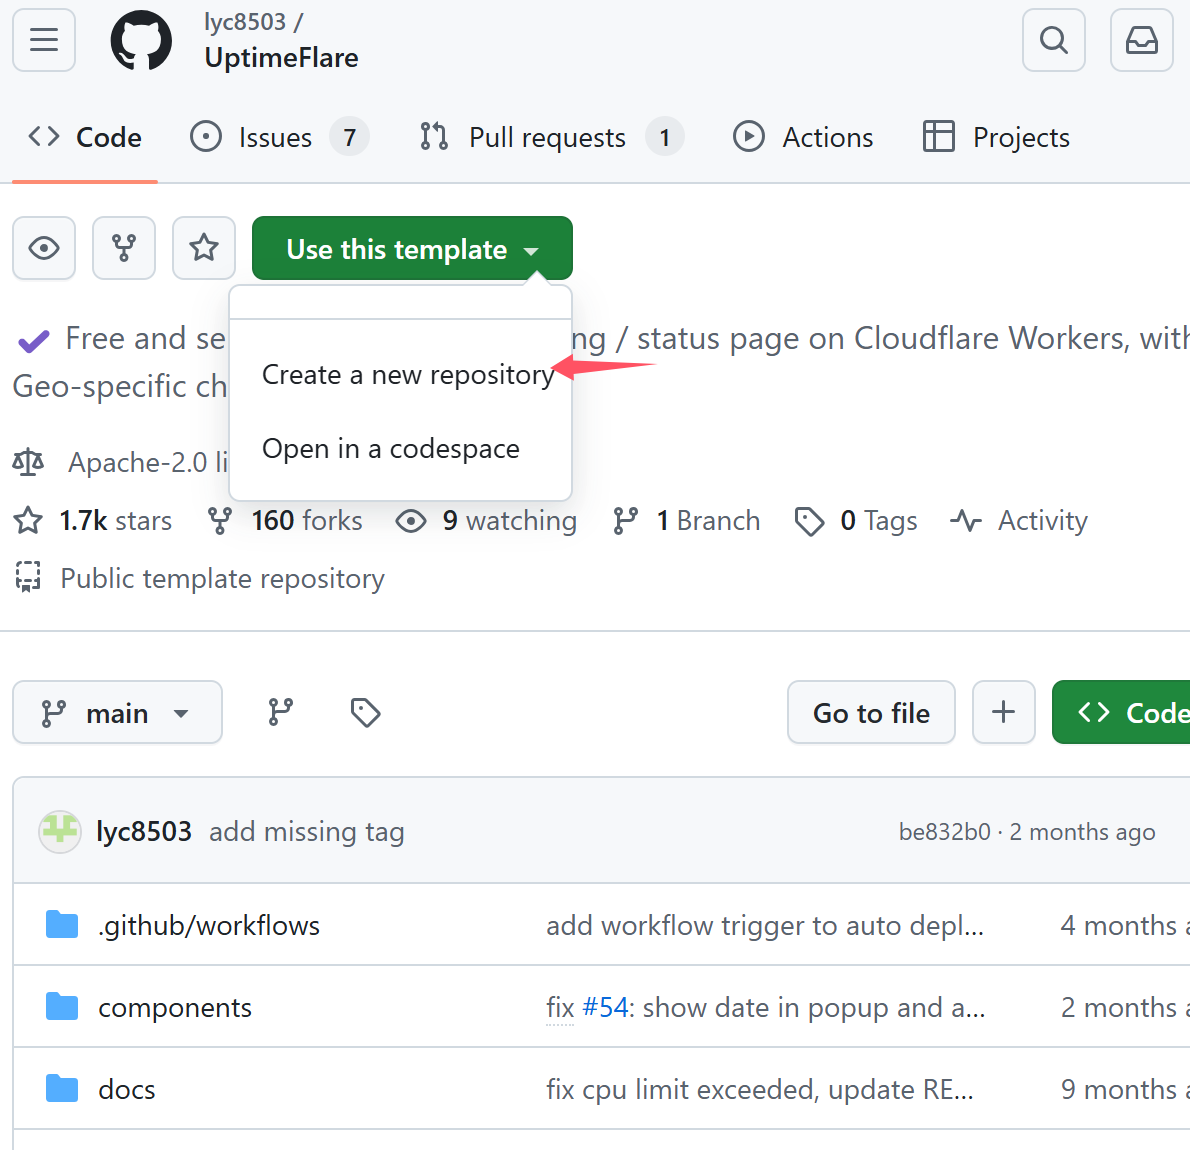Click the branch icon beside 1 Branch

625,521
